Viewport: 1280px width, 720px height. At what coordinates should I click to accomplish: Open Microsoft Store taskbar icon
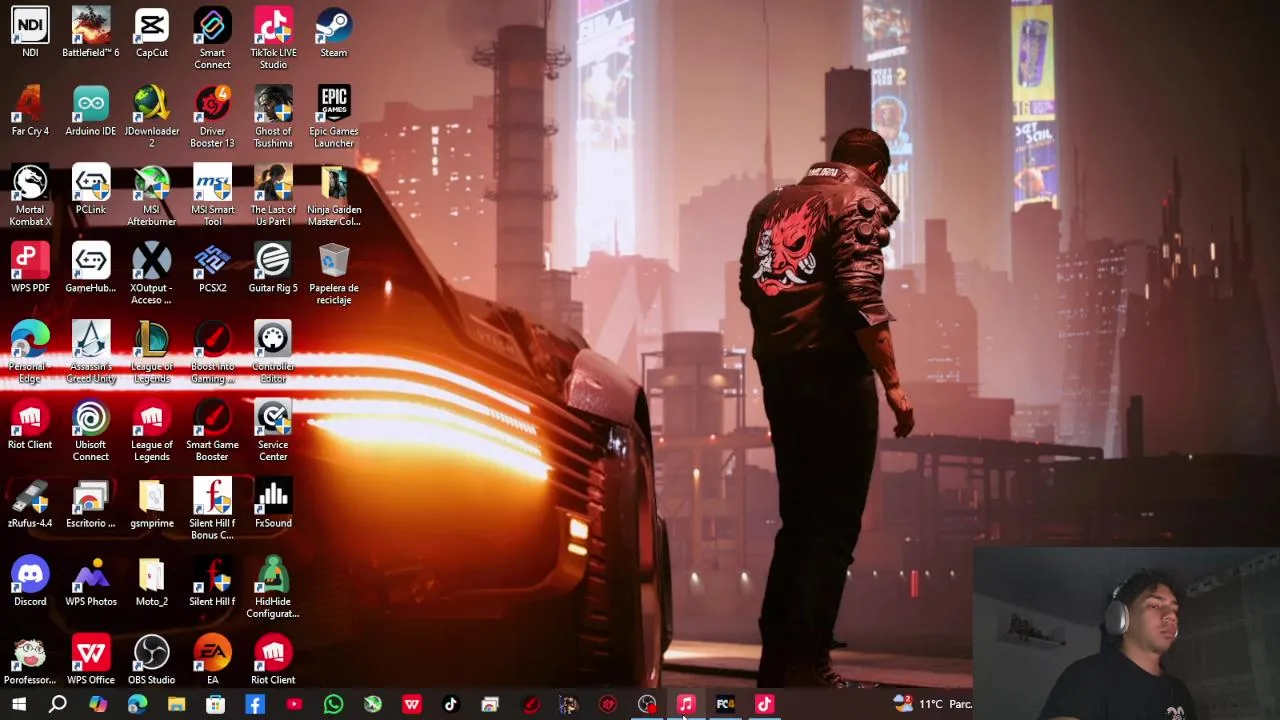coord(215,705)
